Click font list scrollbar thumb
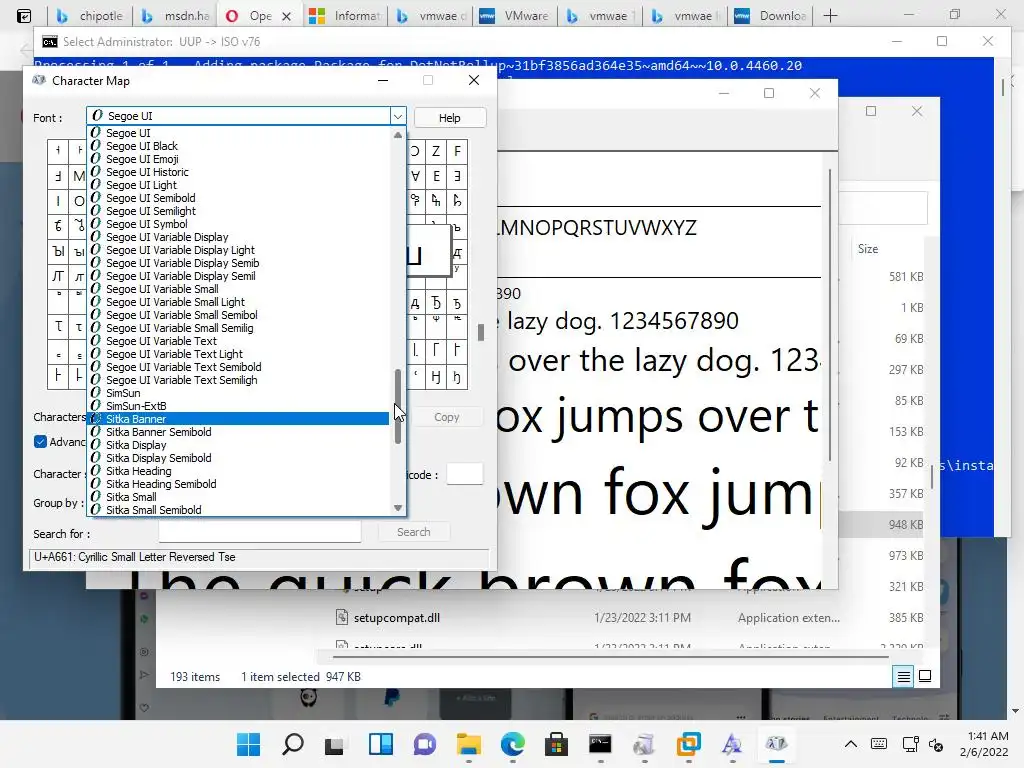Viewport: 1024px width, 768px height. pos(398,406)
